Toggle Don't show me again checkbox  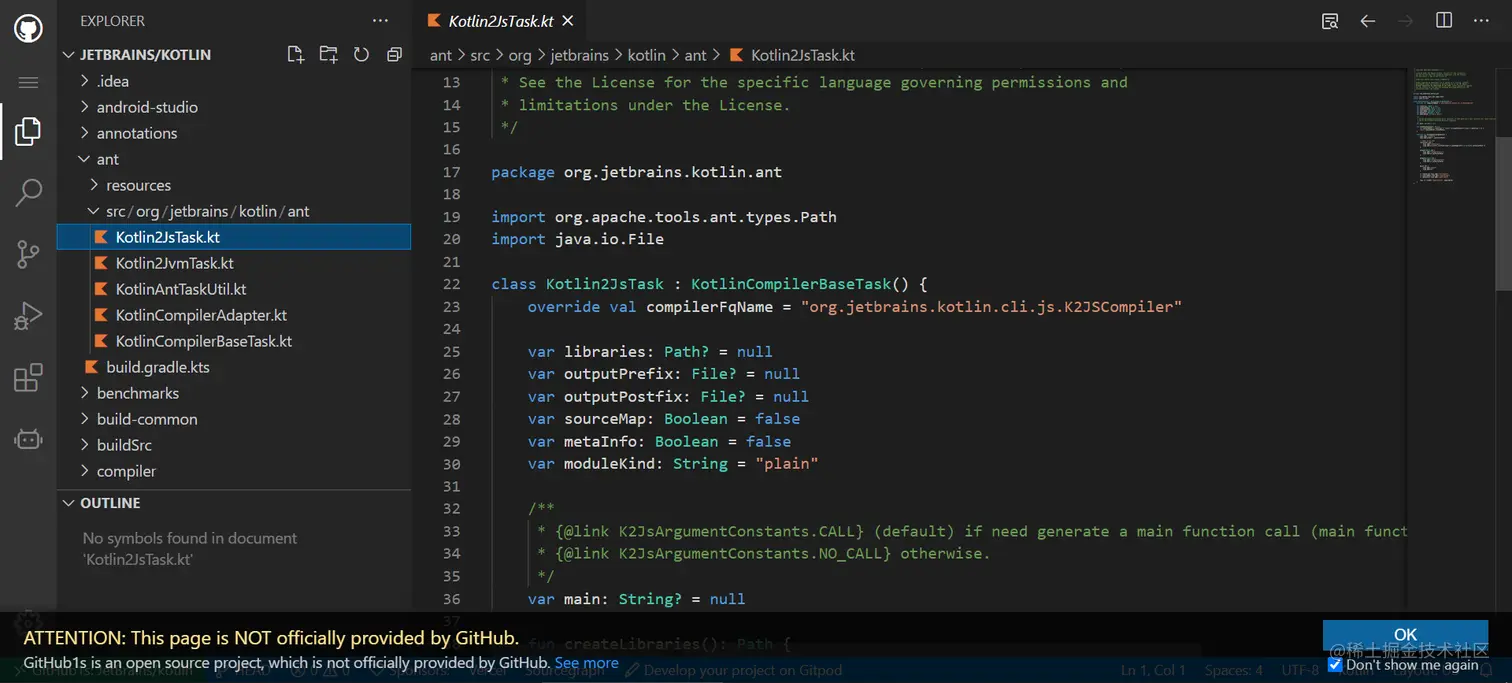click(1335, 664)
